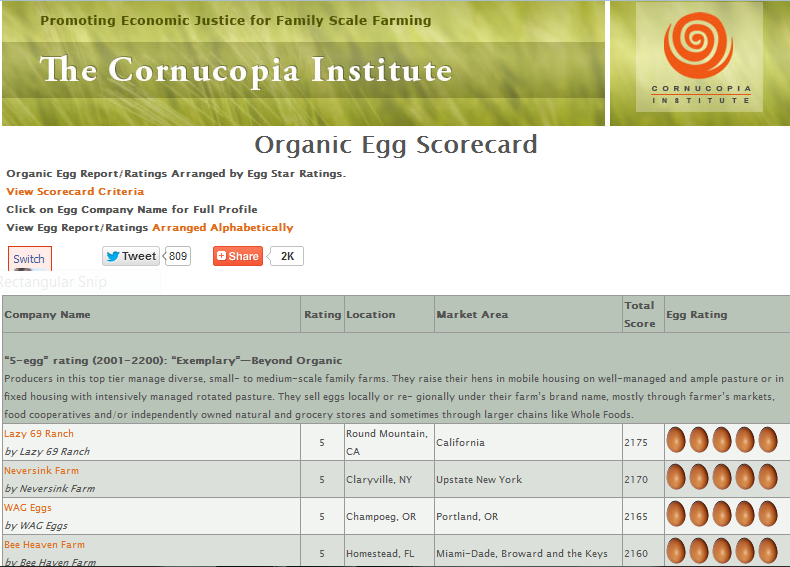The image size is (790, 567).
Task: Open the Lazy 69 Ranch company profile
Action: coord(39,434)
